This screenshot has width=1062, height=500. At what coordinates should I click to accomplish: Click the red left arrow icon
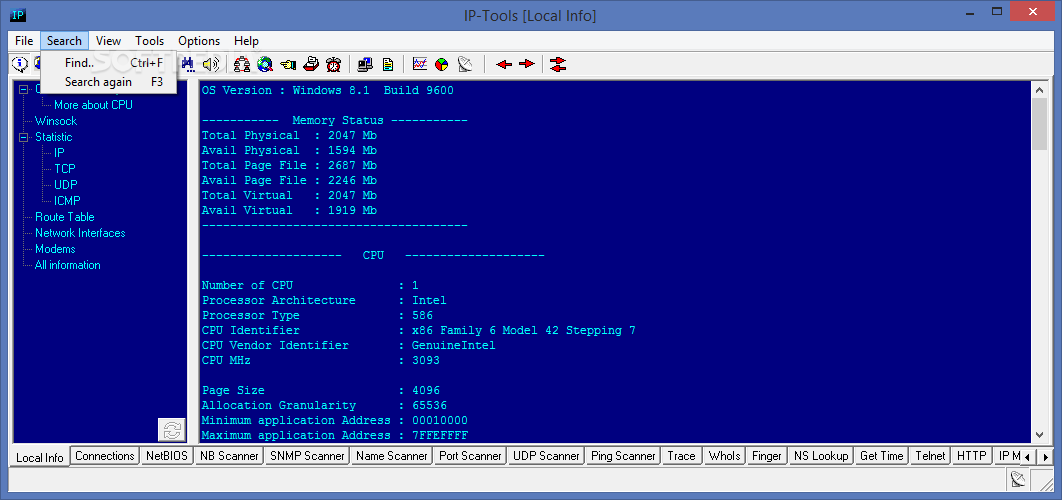coord(504,64)
